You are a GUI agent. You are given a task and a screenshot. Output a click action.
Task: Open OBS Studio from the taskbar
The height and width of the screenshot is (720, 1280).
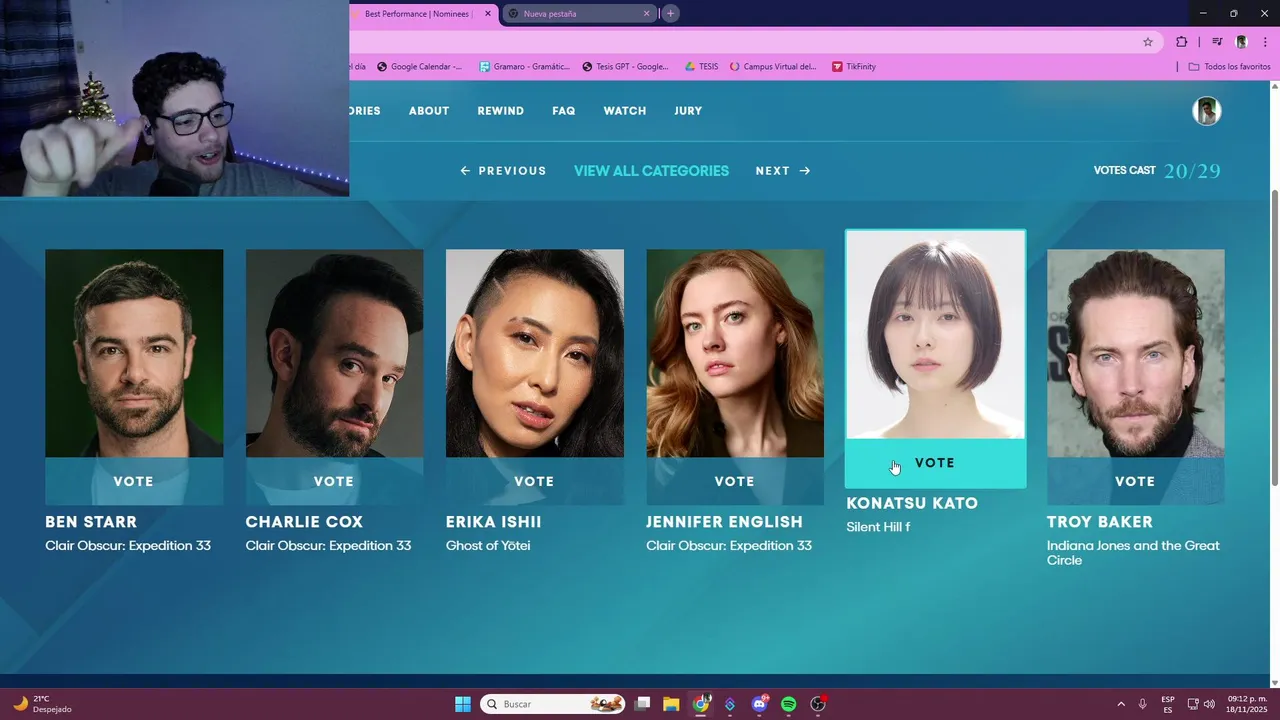[818, 704]
